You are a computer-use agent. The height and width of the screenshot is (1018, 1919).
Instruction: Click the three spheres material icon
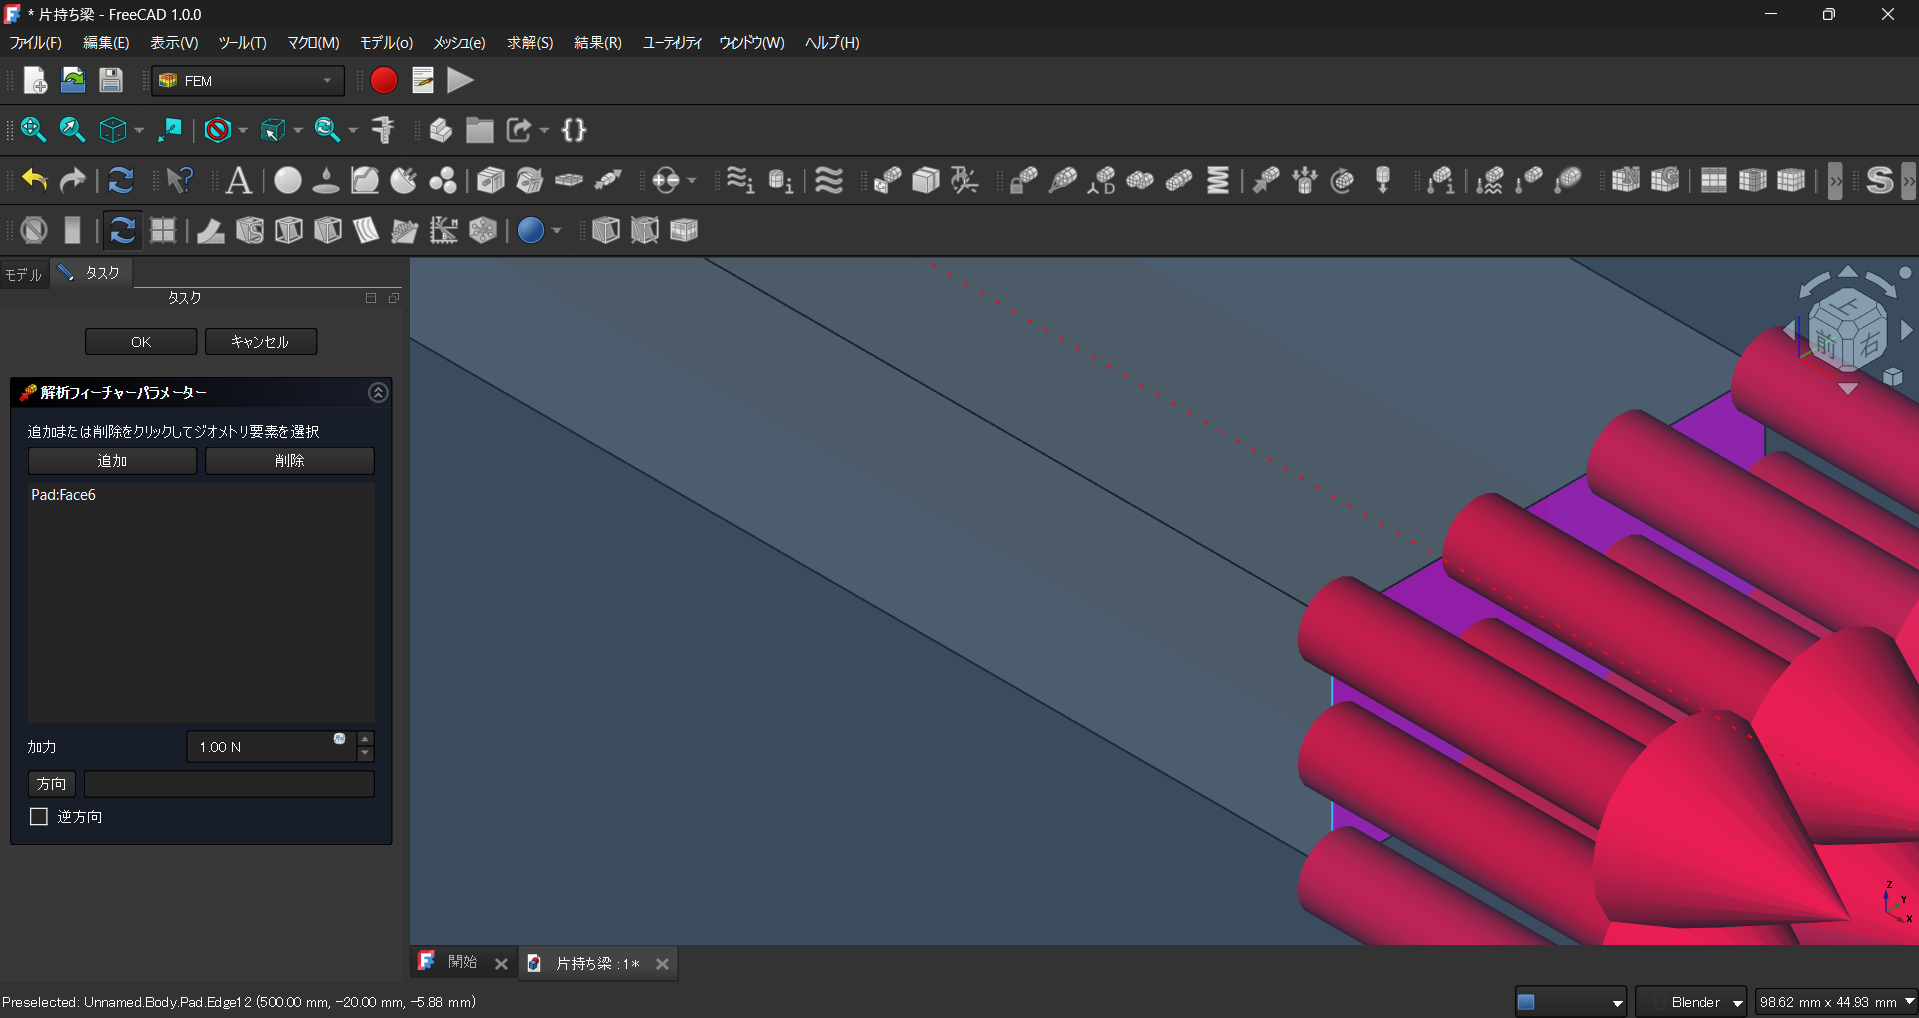(443, 180)
